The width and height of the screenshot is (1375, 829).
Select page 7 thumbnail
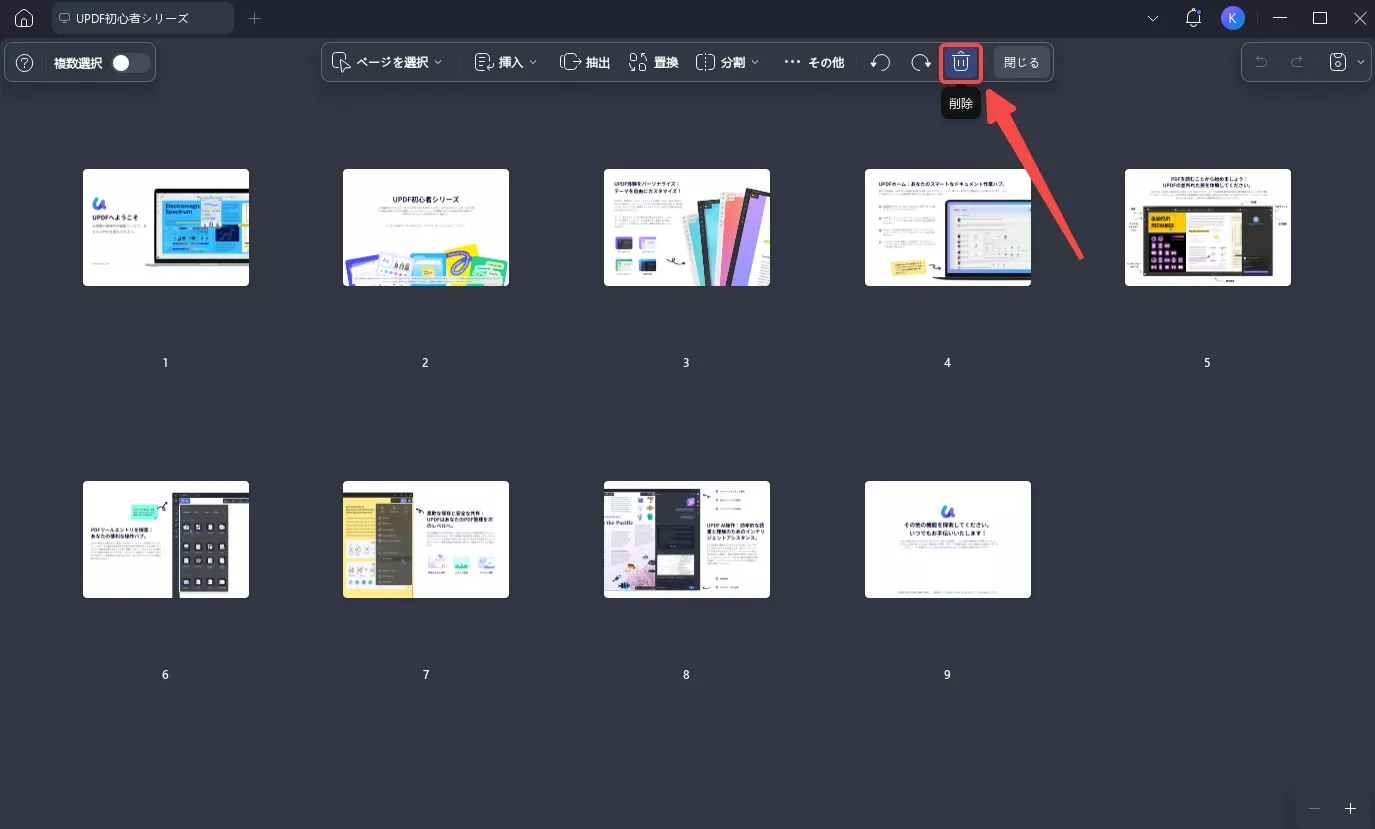tap(426, 539)
